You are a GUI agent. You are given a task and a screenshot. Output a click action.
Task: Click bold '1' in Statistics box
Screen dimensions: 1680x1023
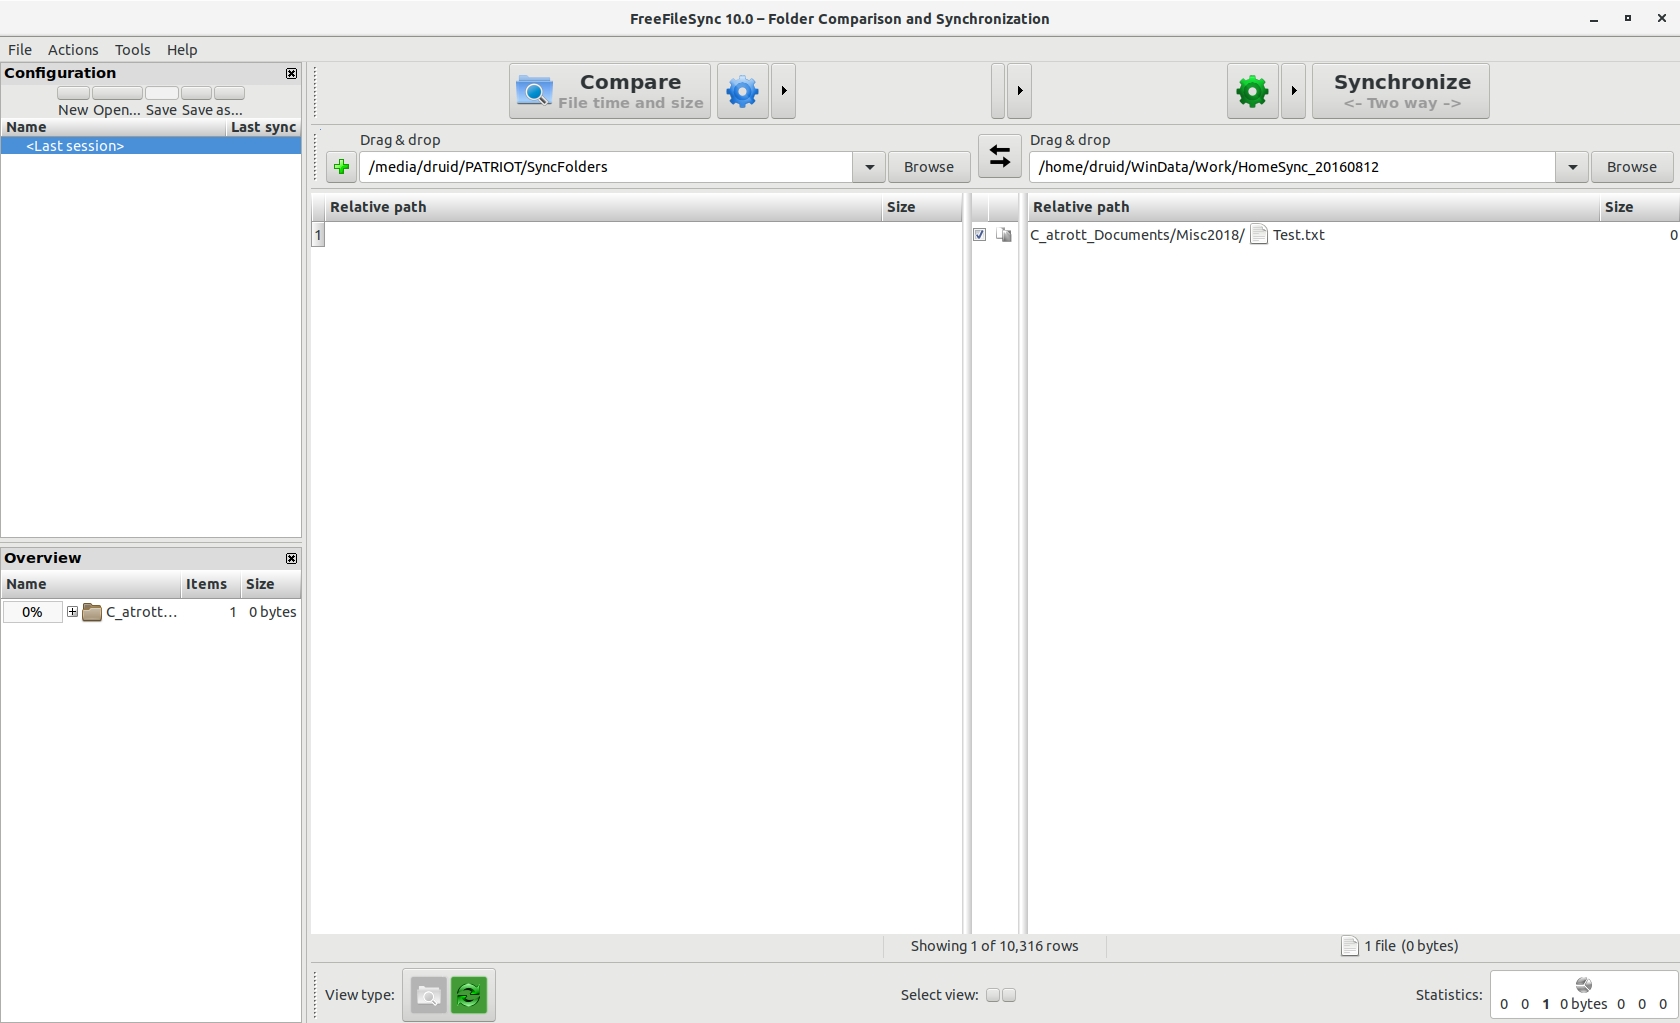1546,1004
